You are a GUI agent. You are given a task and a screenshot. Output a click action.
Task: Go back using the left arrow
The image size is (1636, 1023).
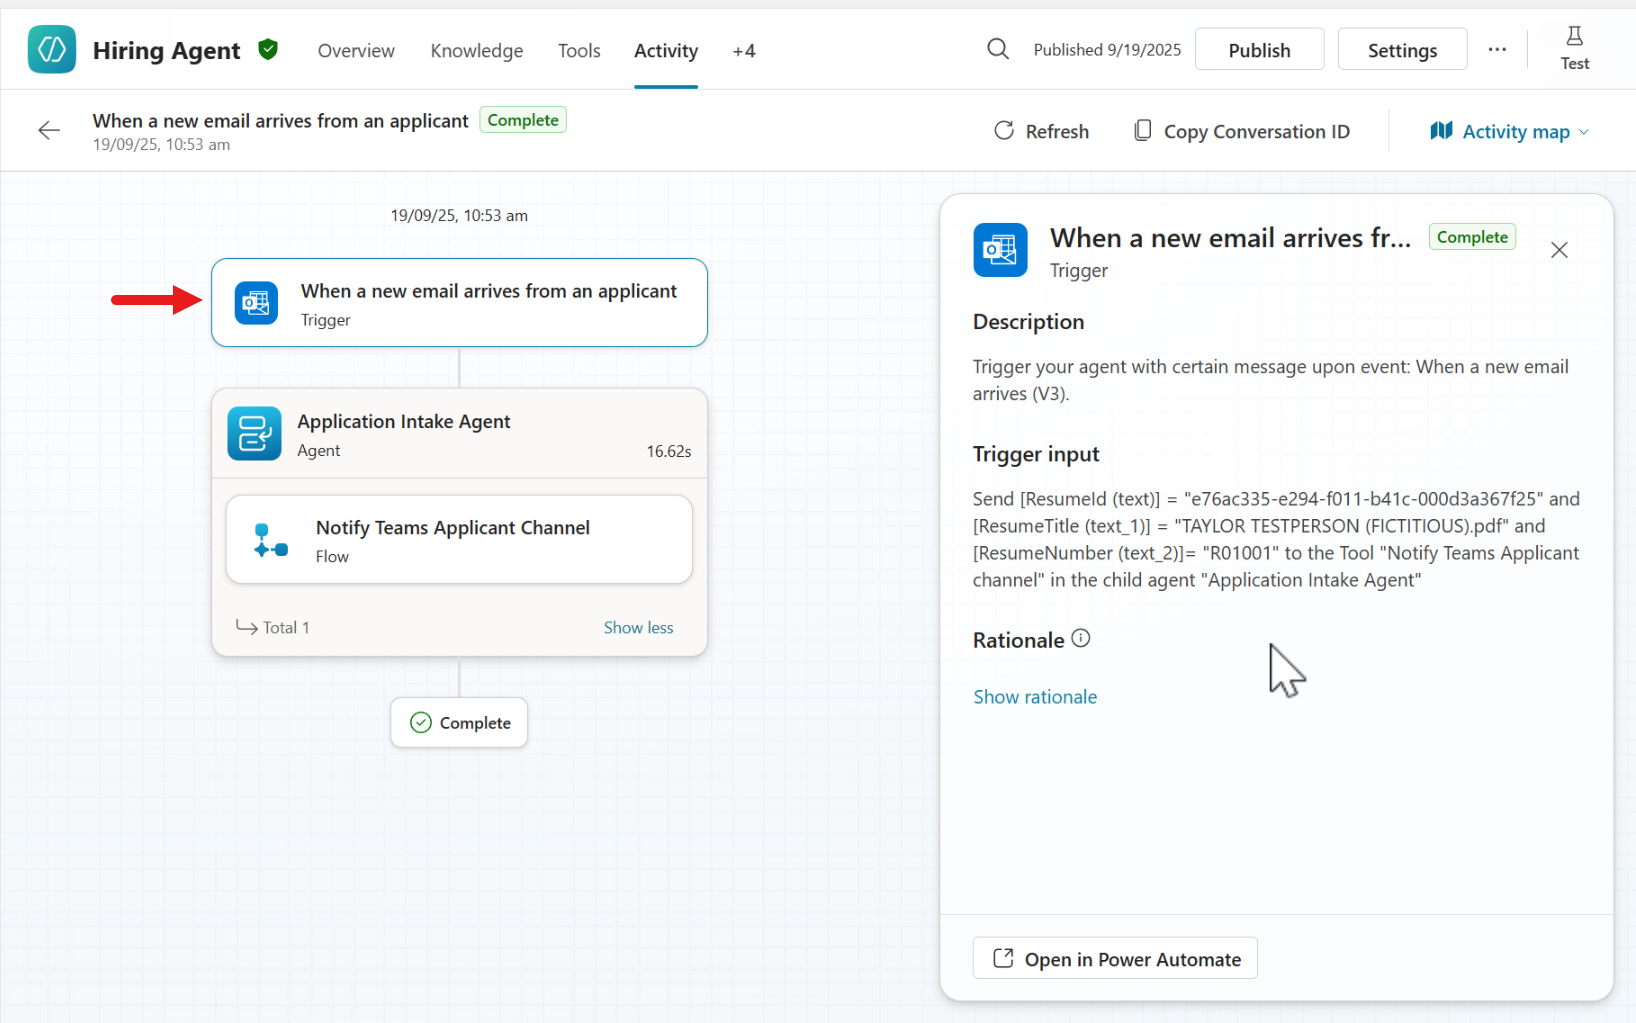[x=49, y=131]
